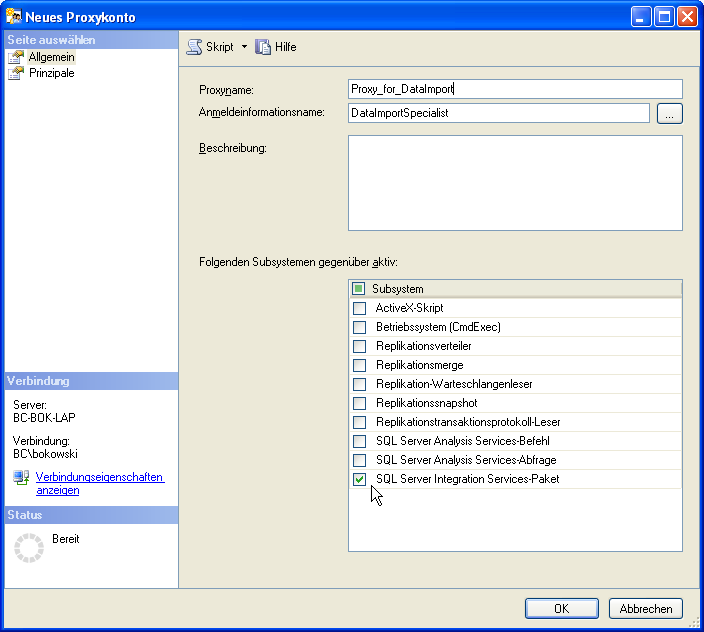Confirm with the OK button
Image resolution: width=704 pixels, height=632 pixels.
(x=562, y=609)
